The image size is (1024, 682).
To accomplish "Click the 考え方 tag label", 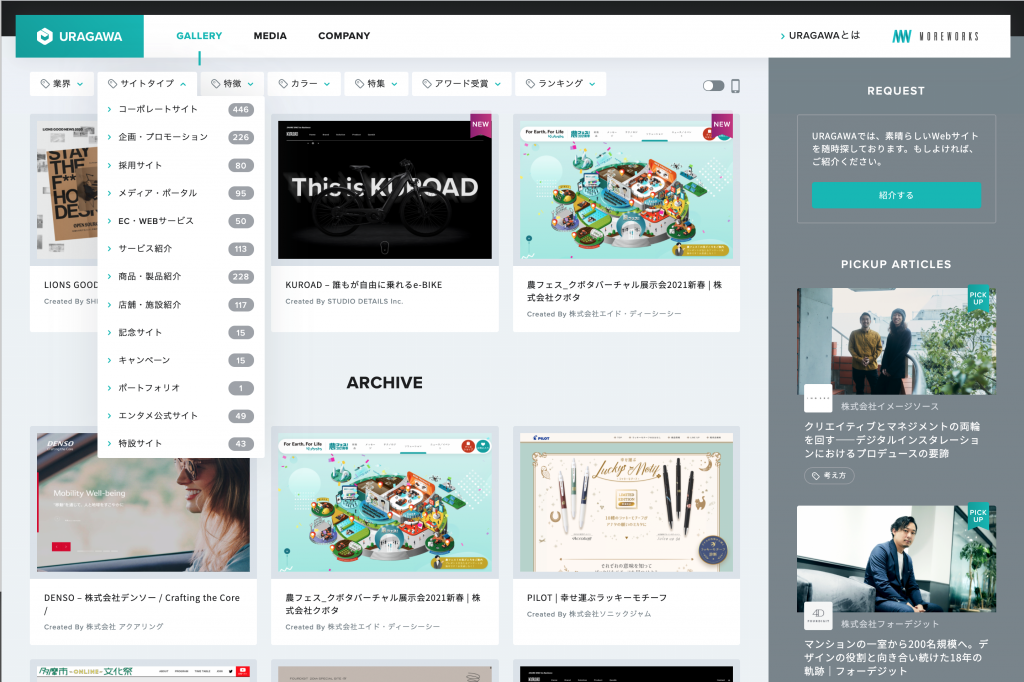I will pos(829,476).
